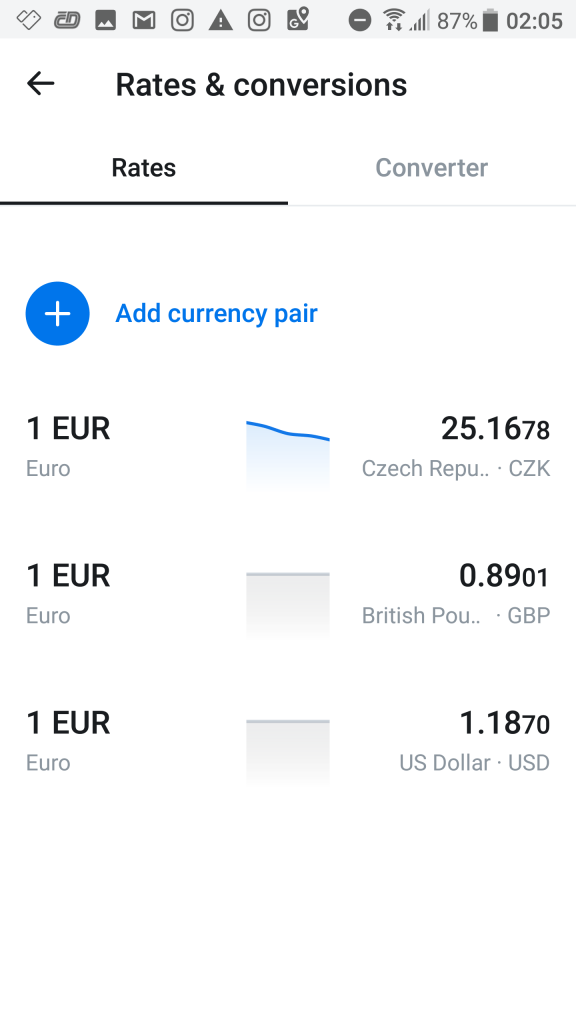The height and width of the screenshot is (1024, 576).
Task: Switch to the Converter tab
Action: 432,168
